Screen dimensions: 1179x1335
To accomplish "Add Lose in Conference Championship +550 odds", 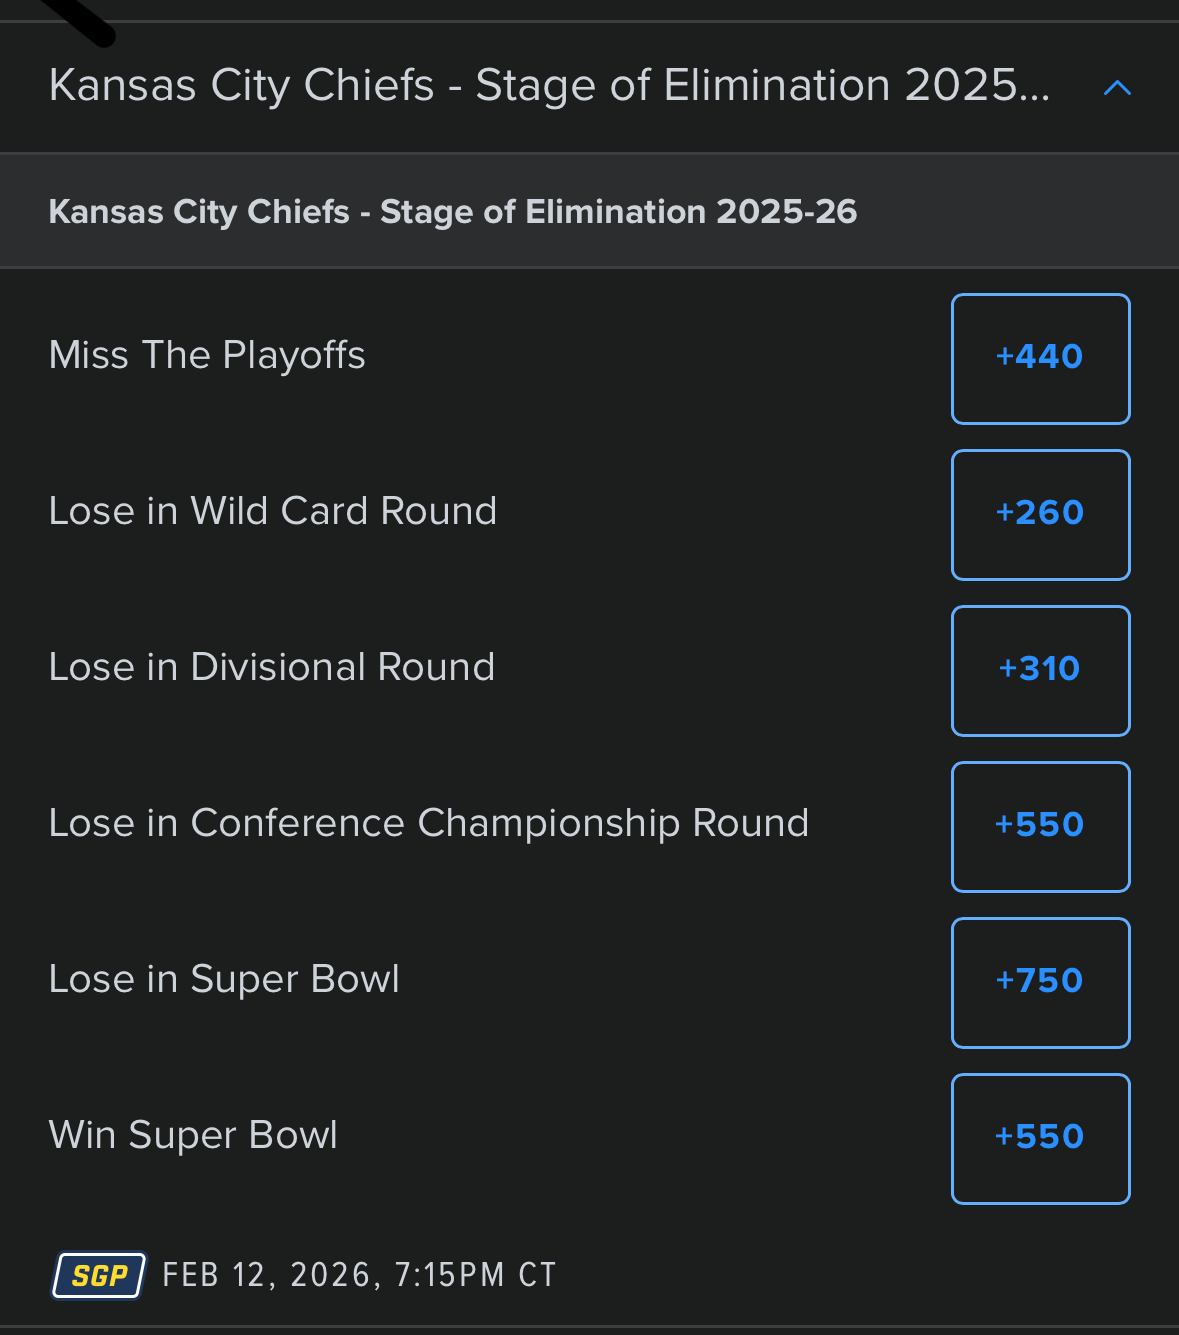I will (1040, 826).
